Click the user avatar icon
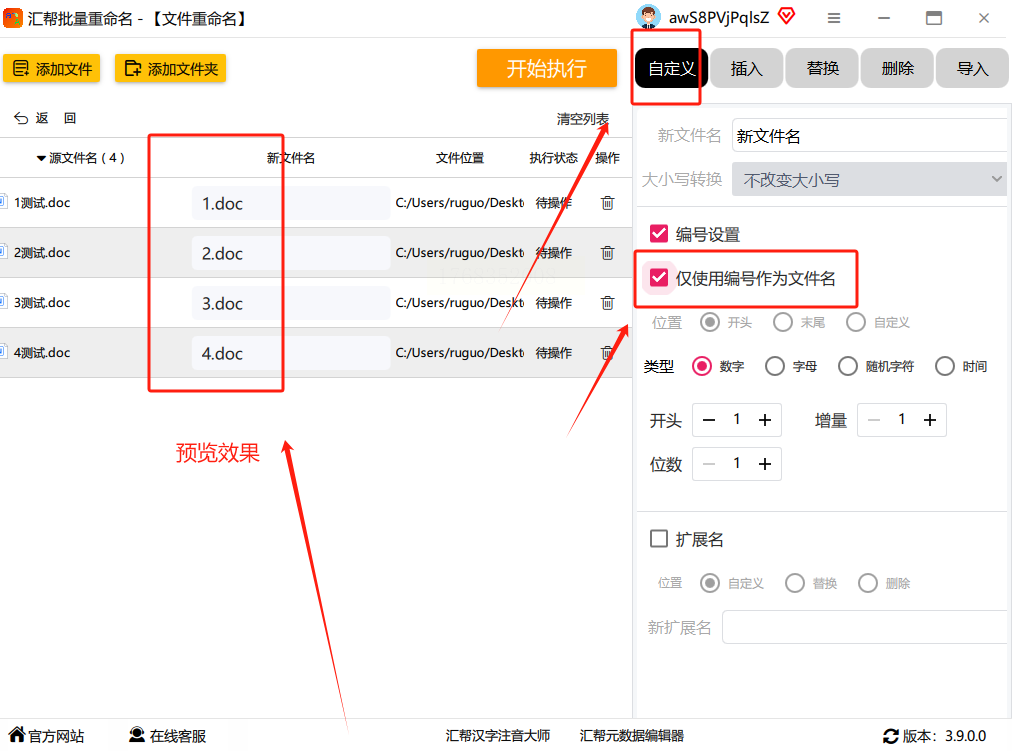This screenshot has width=1012, height=751. coord(648,17)
